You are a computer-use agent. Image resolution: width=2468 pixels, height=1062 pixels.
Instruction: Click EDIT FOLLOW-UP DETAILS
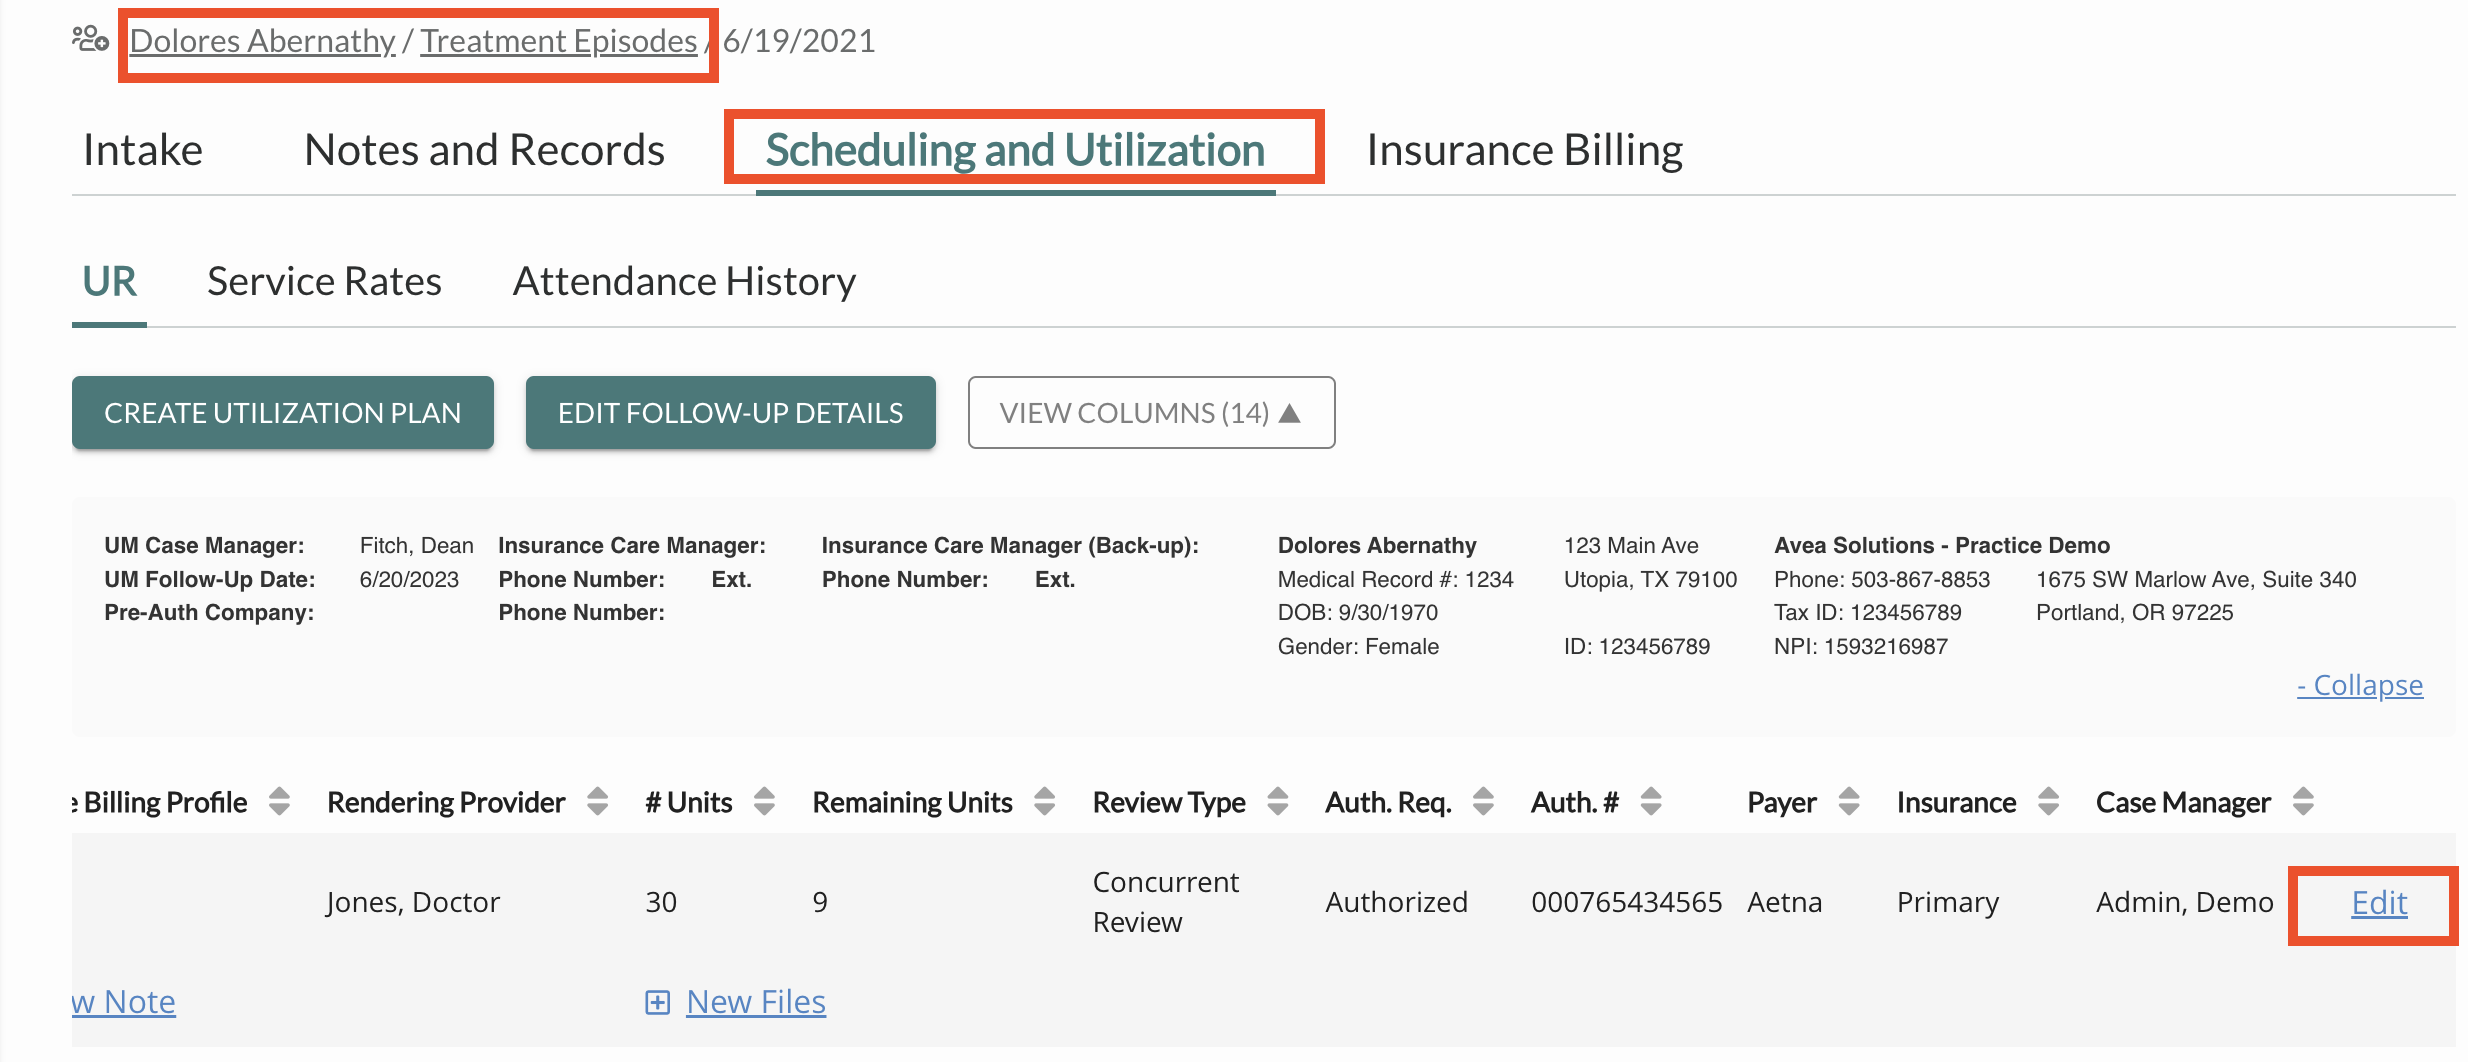coord(730,412)
